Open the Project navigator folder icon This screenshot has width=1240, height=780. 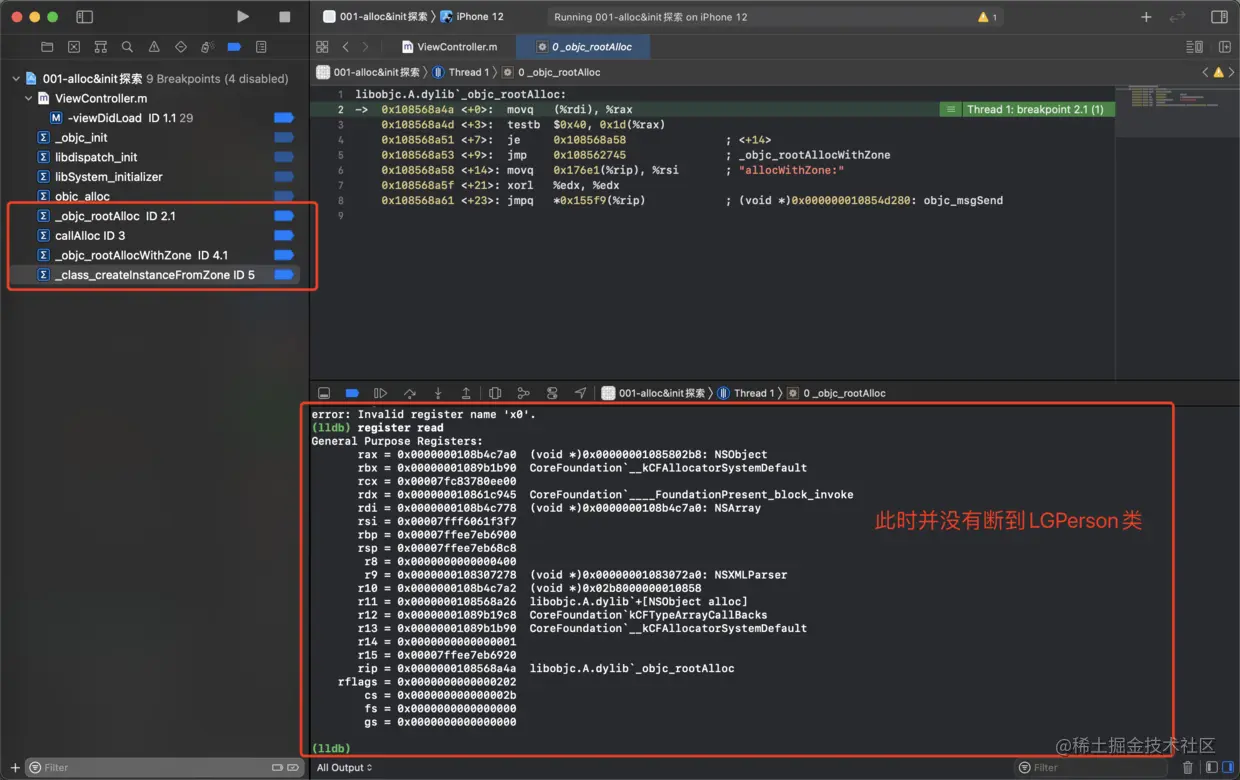pos(47,47)
